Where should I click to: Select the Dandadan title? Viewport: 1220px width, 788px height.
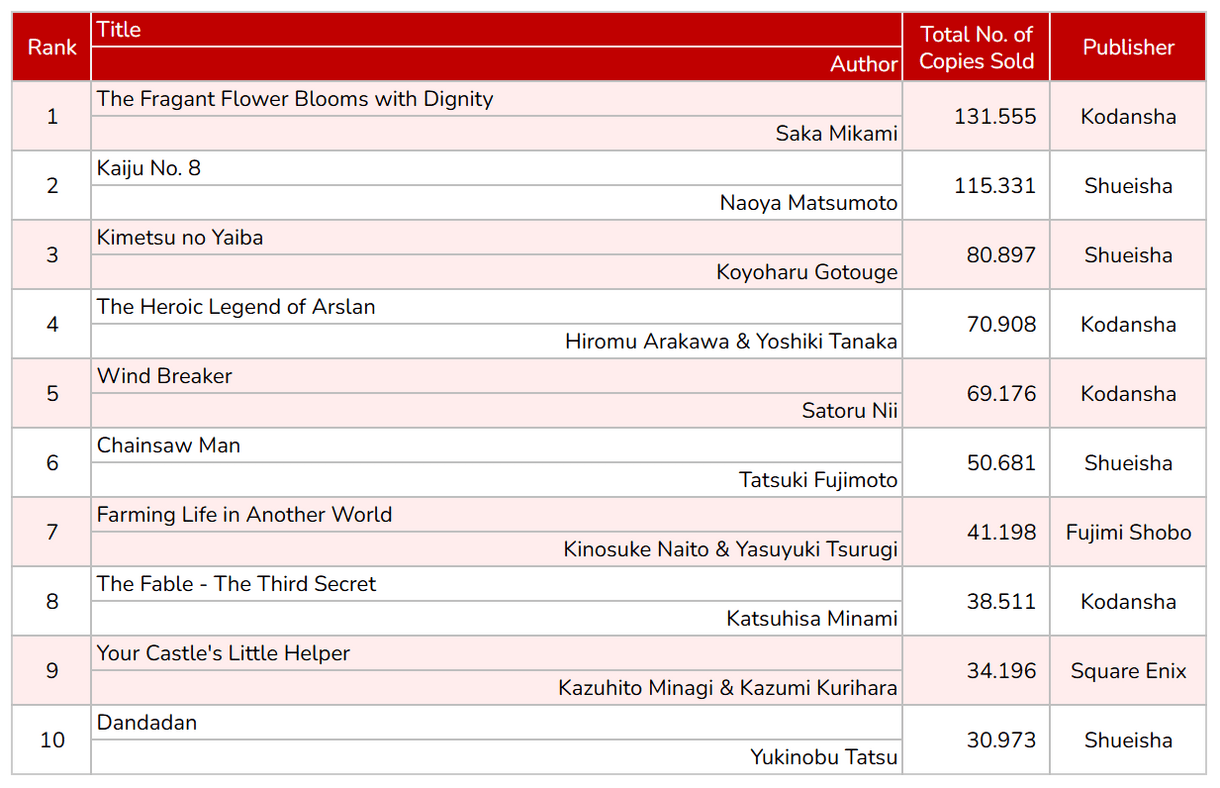[x=147, y=722]
